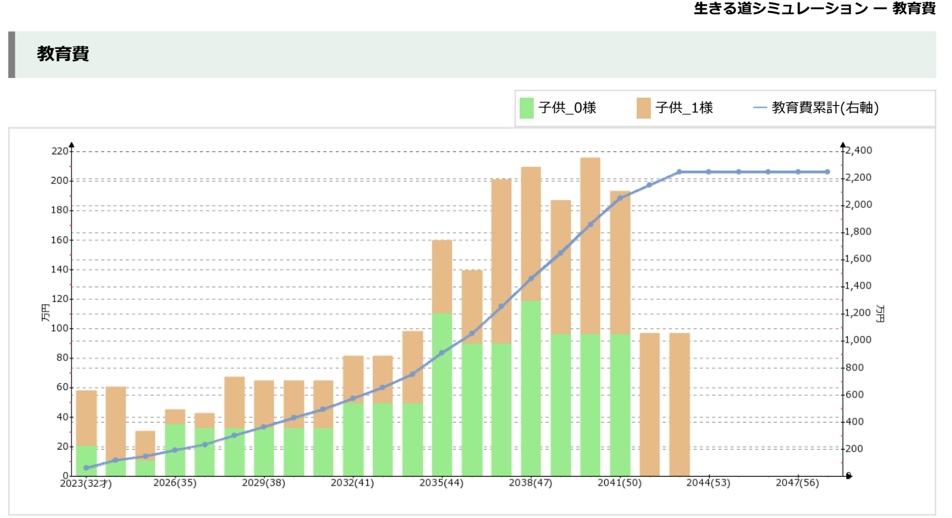The width and height of the screenshot is (952, 518).
Task: Click the 2023(32才) x-axis label
Action: pyautogui.click(x=86, y=483)
